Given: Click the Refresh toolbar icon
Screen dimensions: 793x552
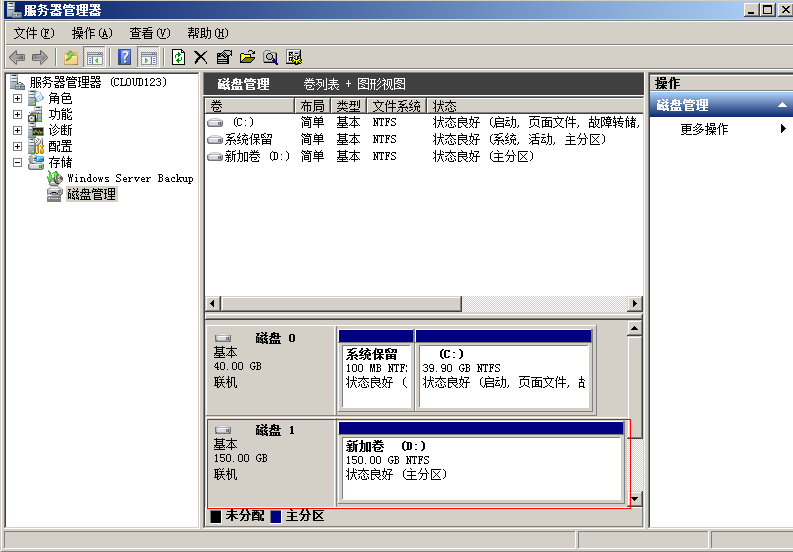Looking at the screenshot, I should [178, 58].
